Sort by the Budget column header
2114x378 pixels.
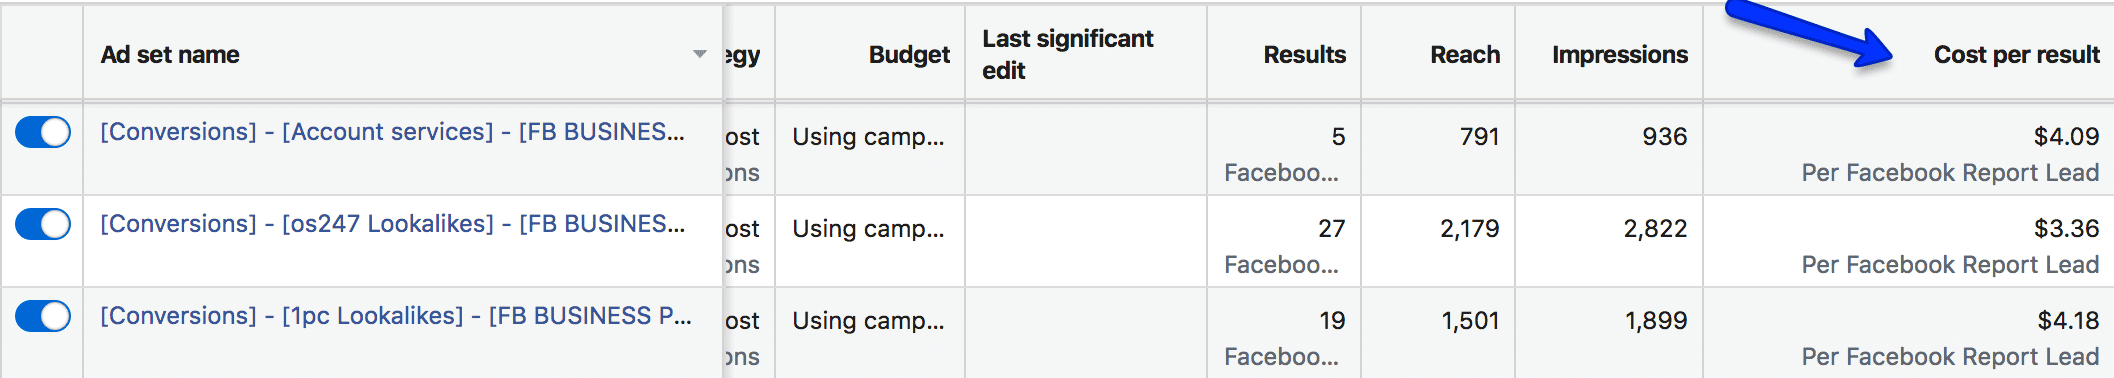click(x=909, y=55)
